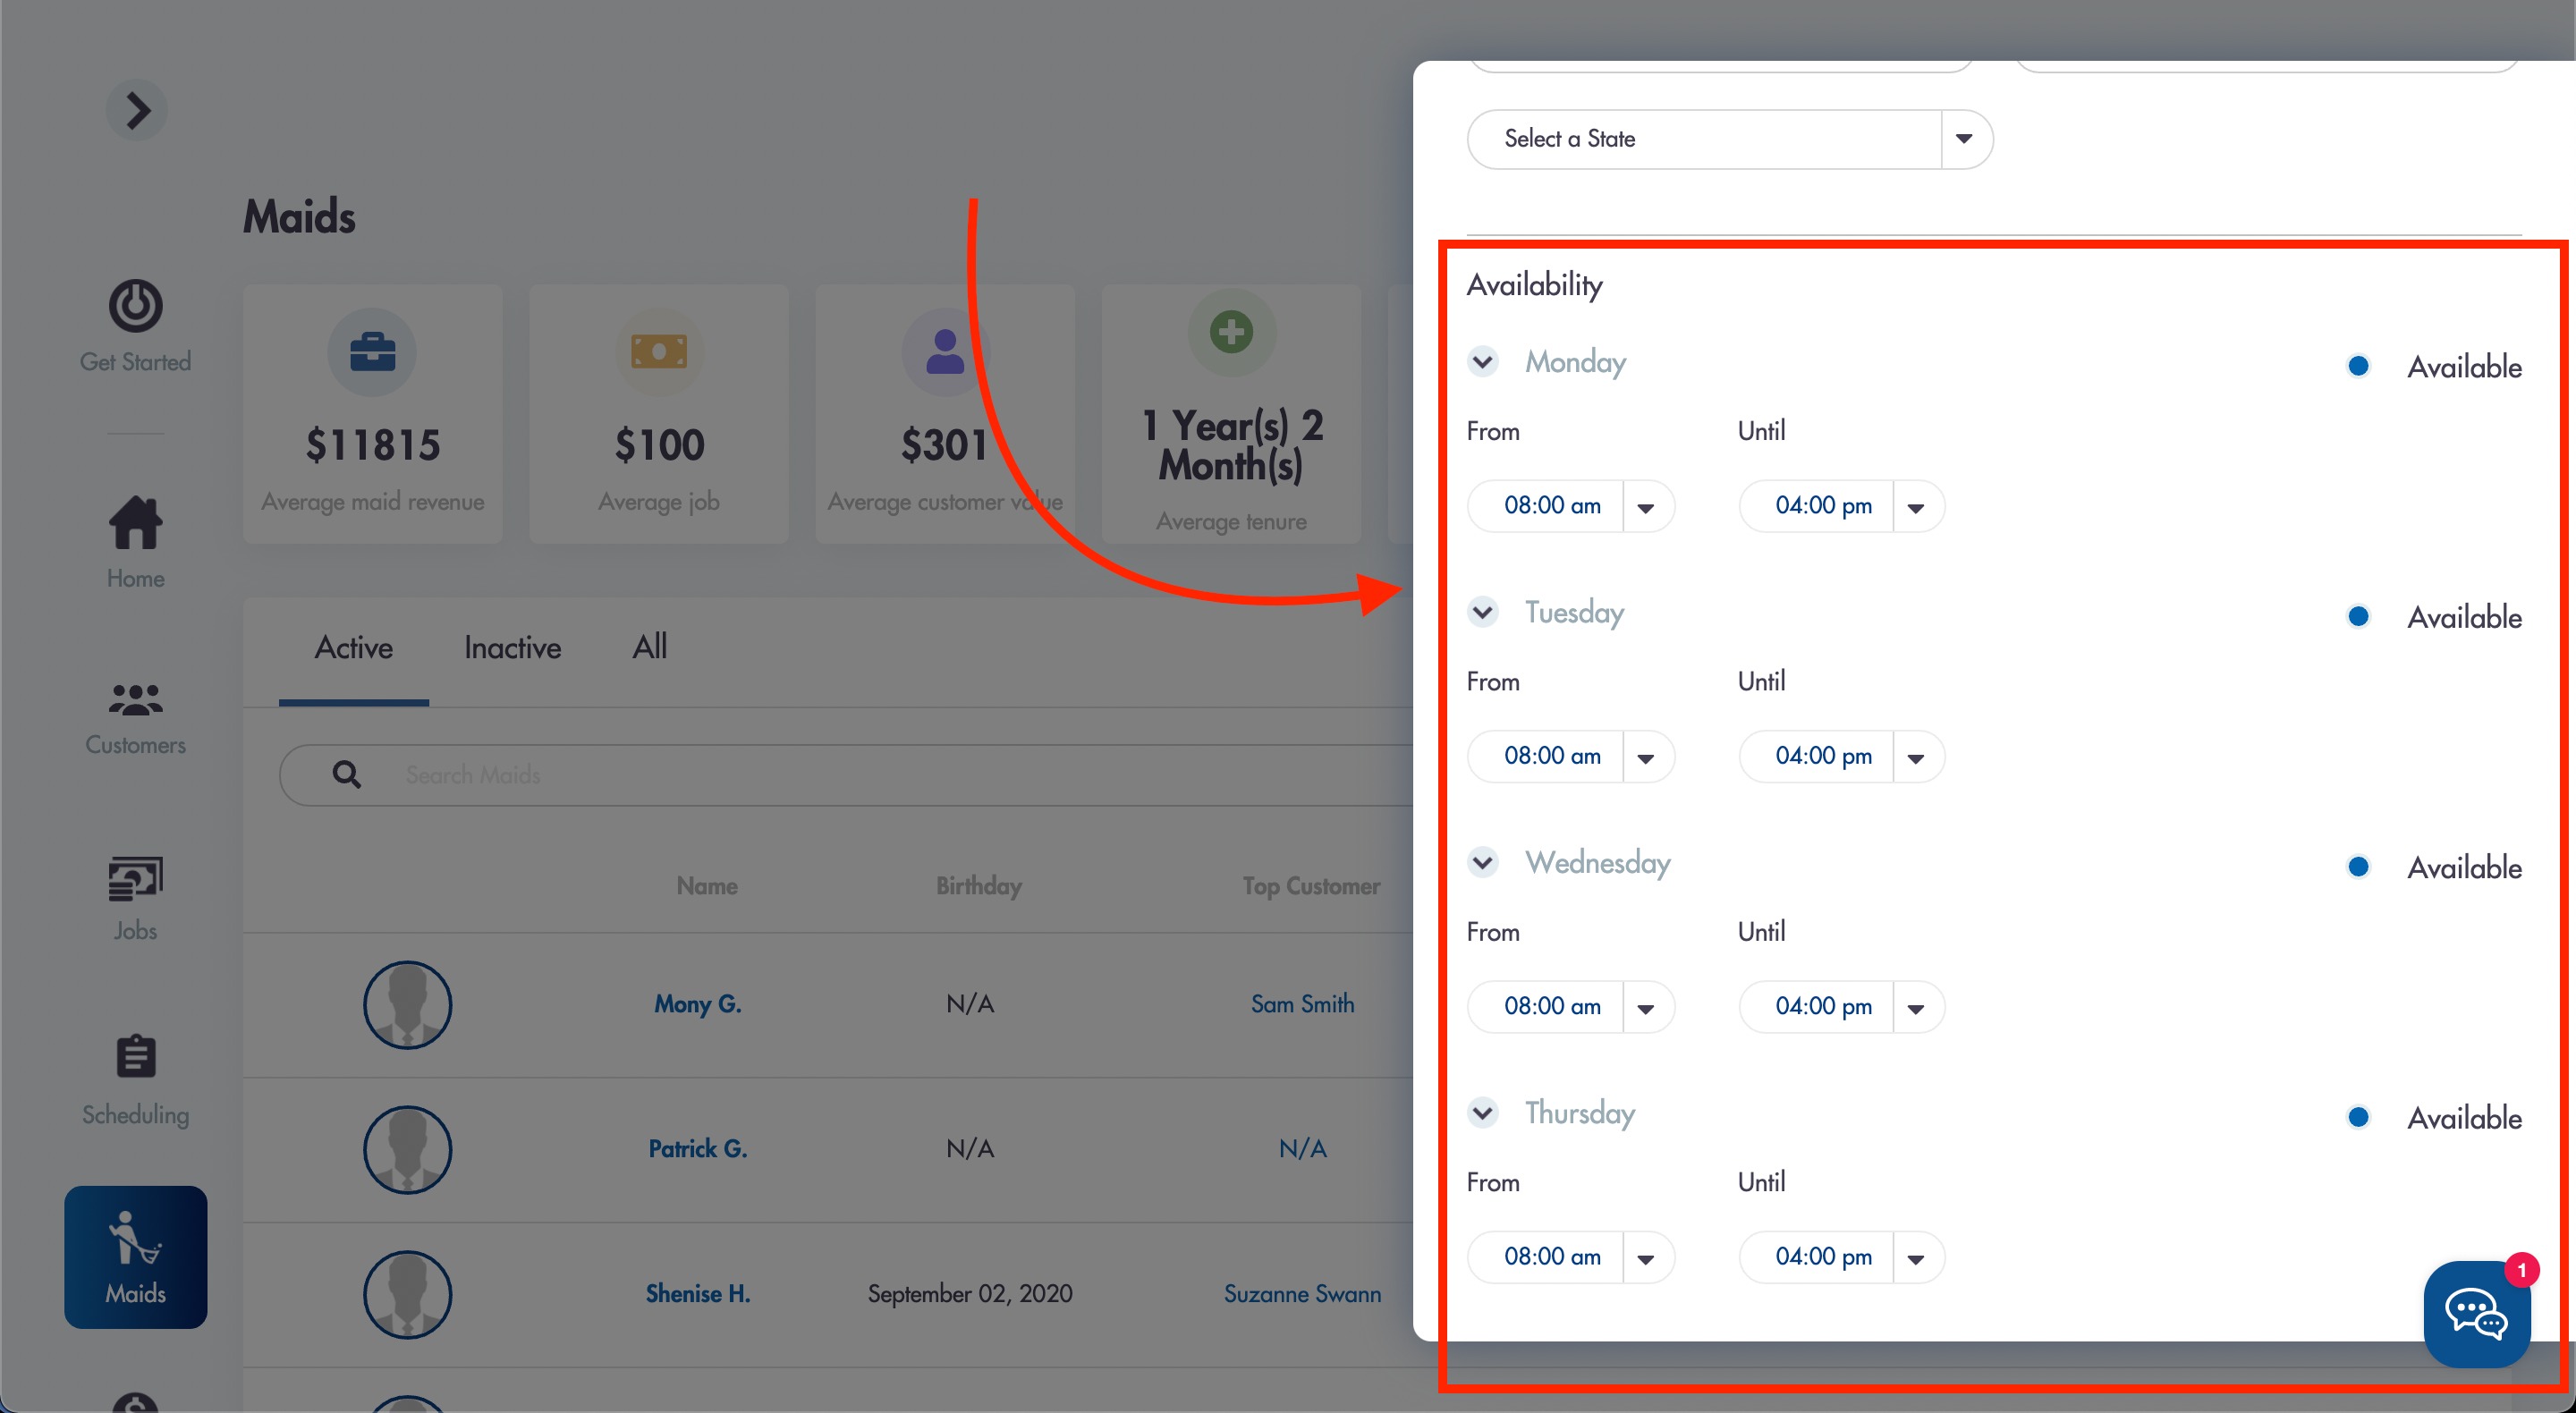Open top customer Suzanne Swann
The image size is (2576, 1413).
coord(1303,1294)
